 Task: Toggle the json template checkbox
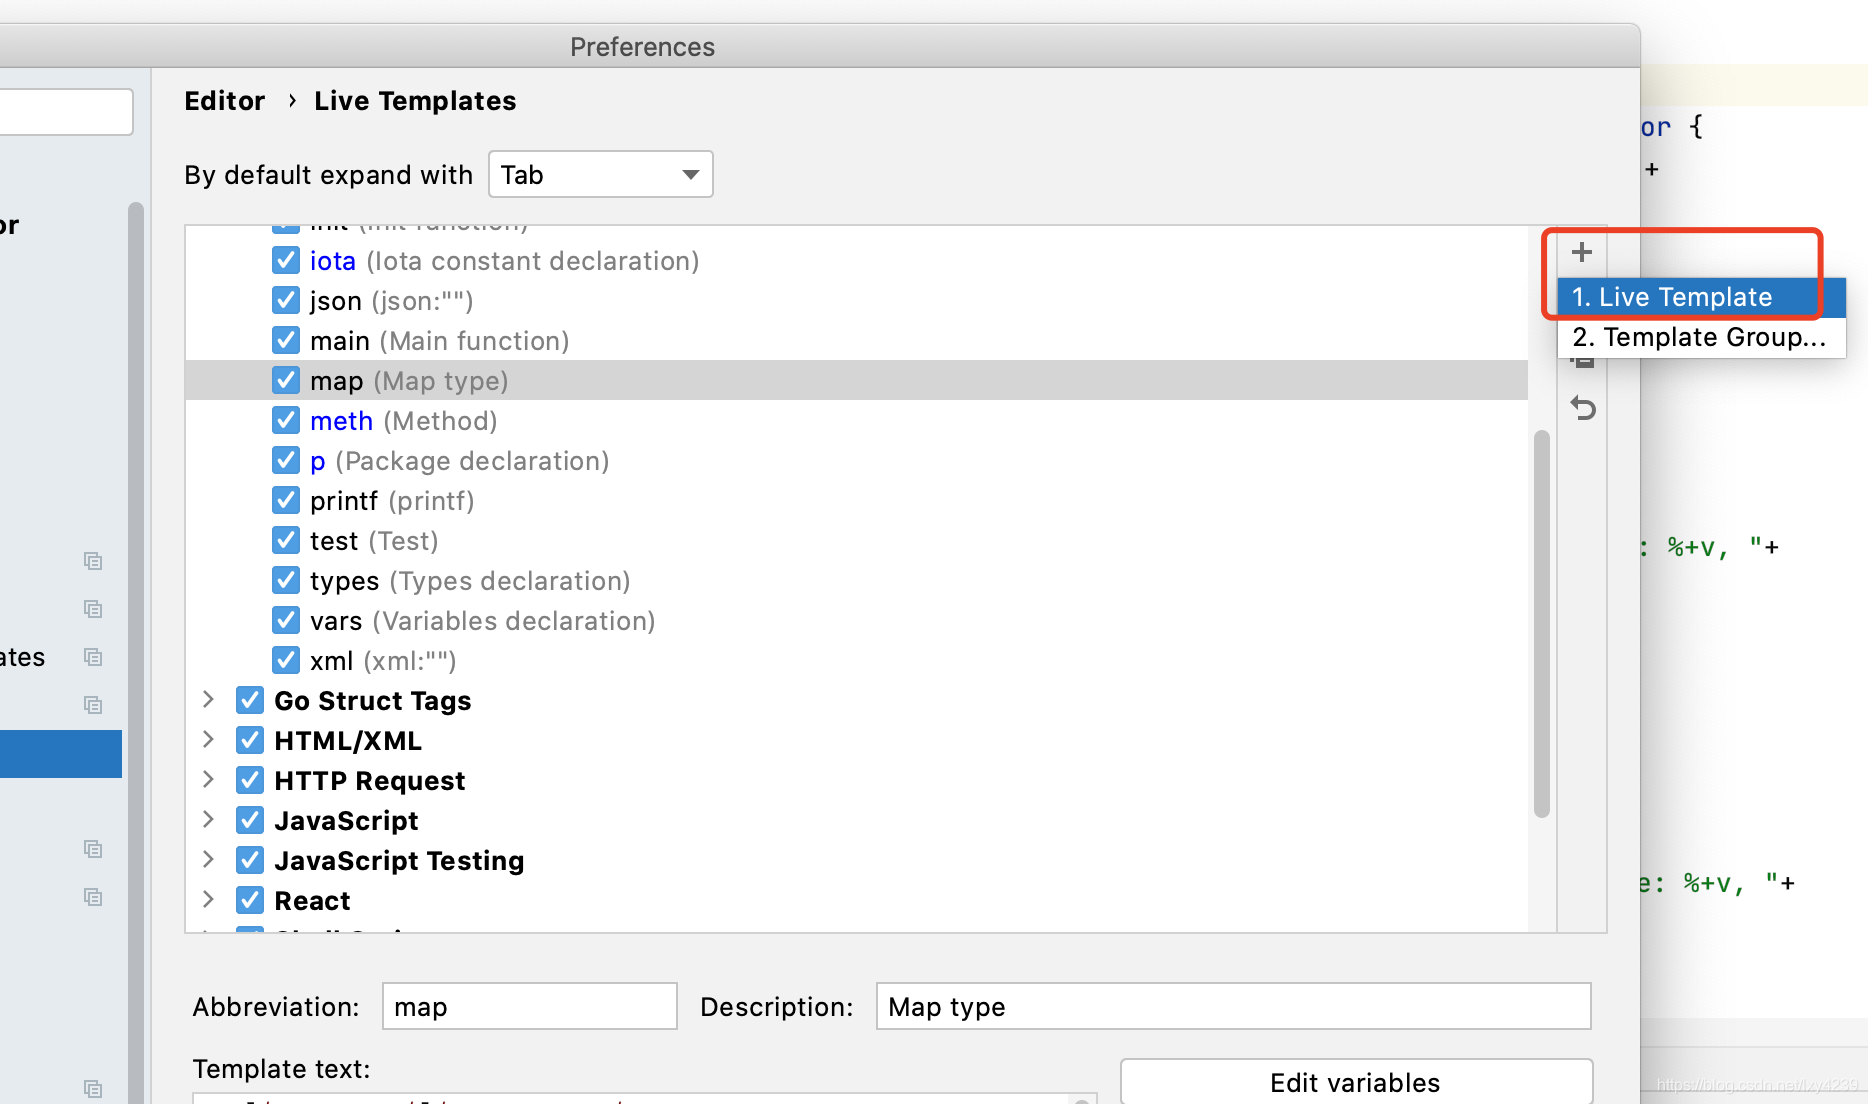286,300
